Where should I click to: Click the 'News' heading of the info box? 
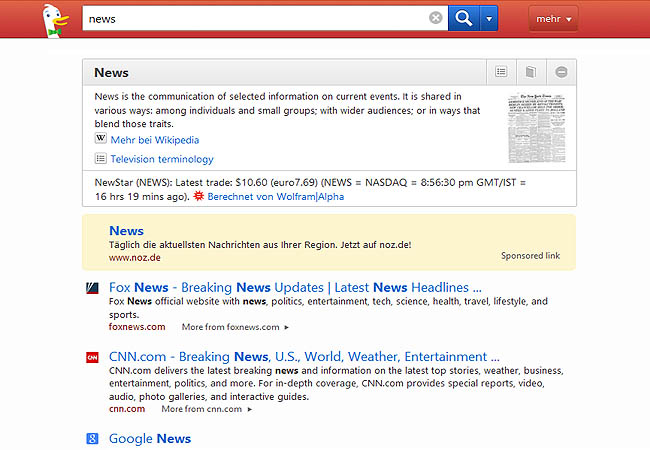(111, 73)
